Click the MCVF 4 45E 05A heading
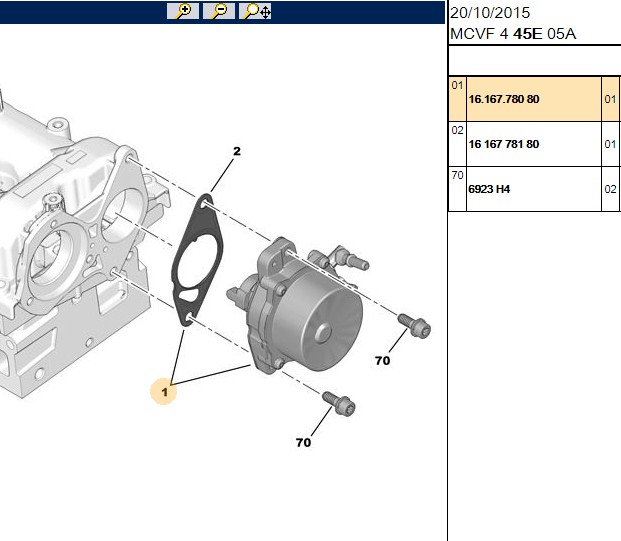Screen dimensions: 621x541 [x=513, y=34]
